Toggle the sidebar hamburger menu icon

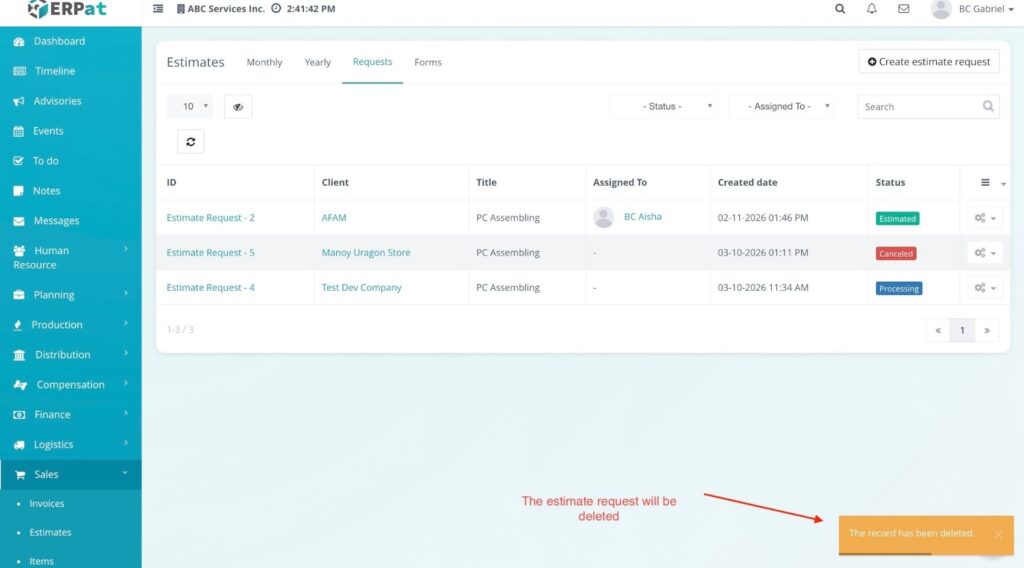click(158, 9)
